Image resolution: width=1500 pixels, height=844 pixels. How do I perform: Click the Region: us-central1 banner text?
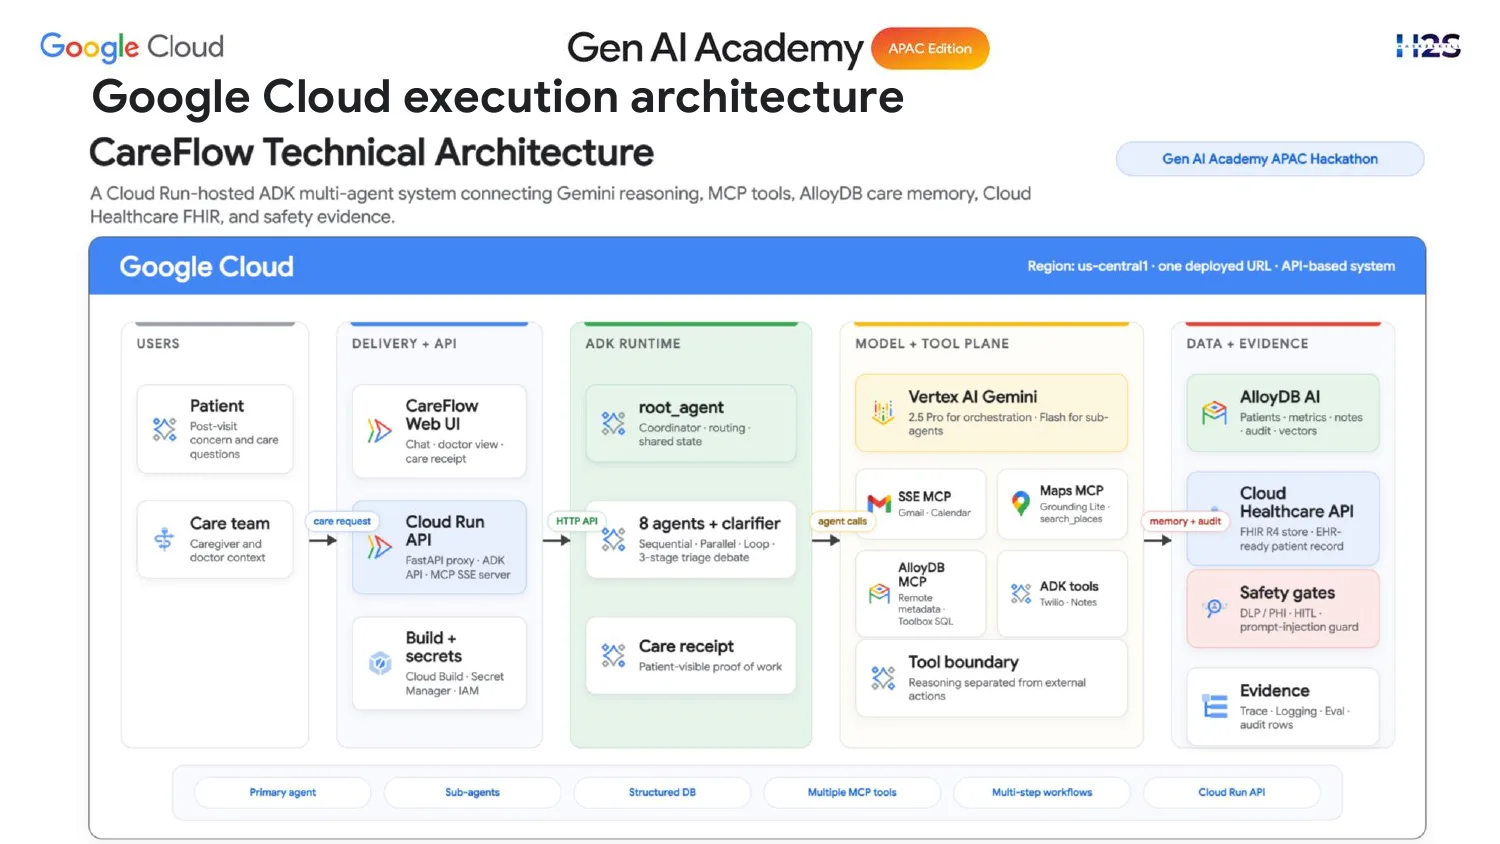tap(1211, 266)
